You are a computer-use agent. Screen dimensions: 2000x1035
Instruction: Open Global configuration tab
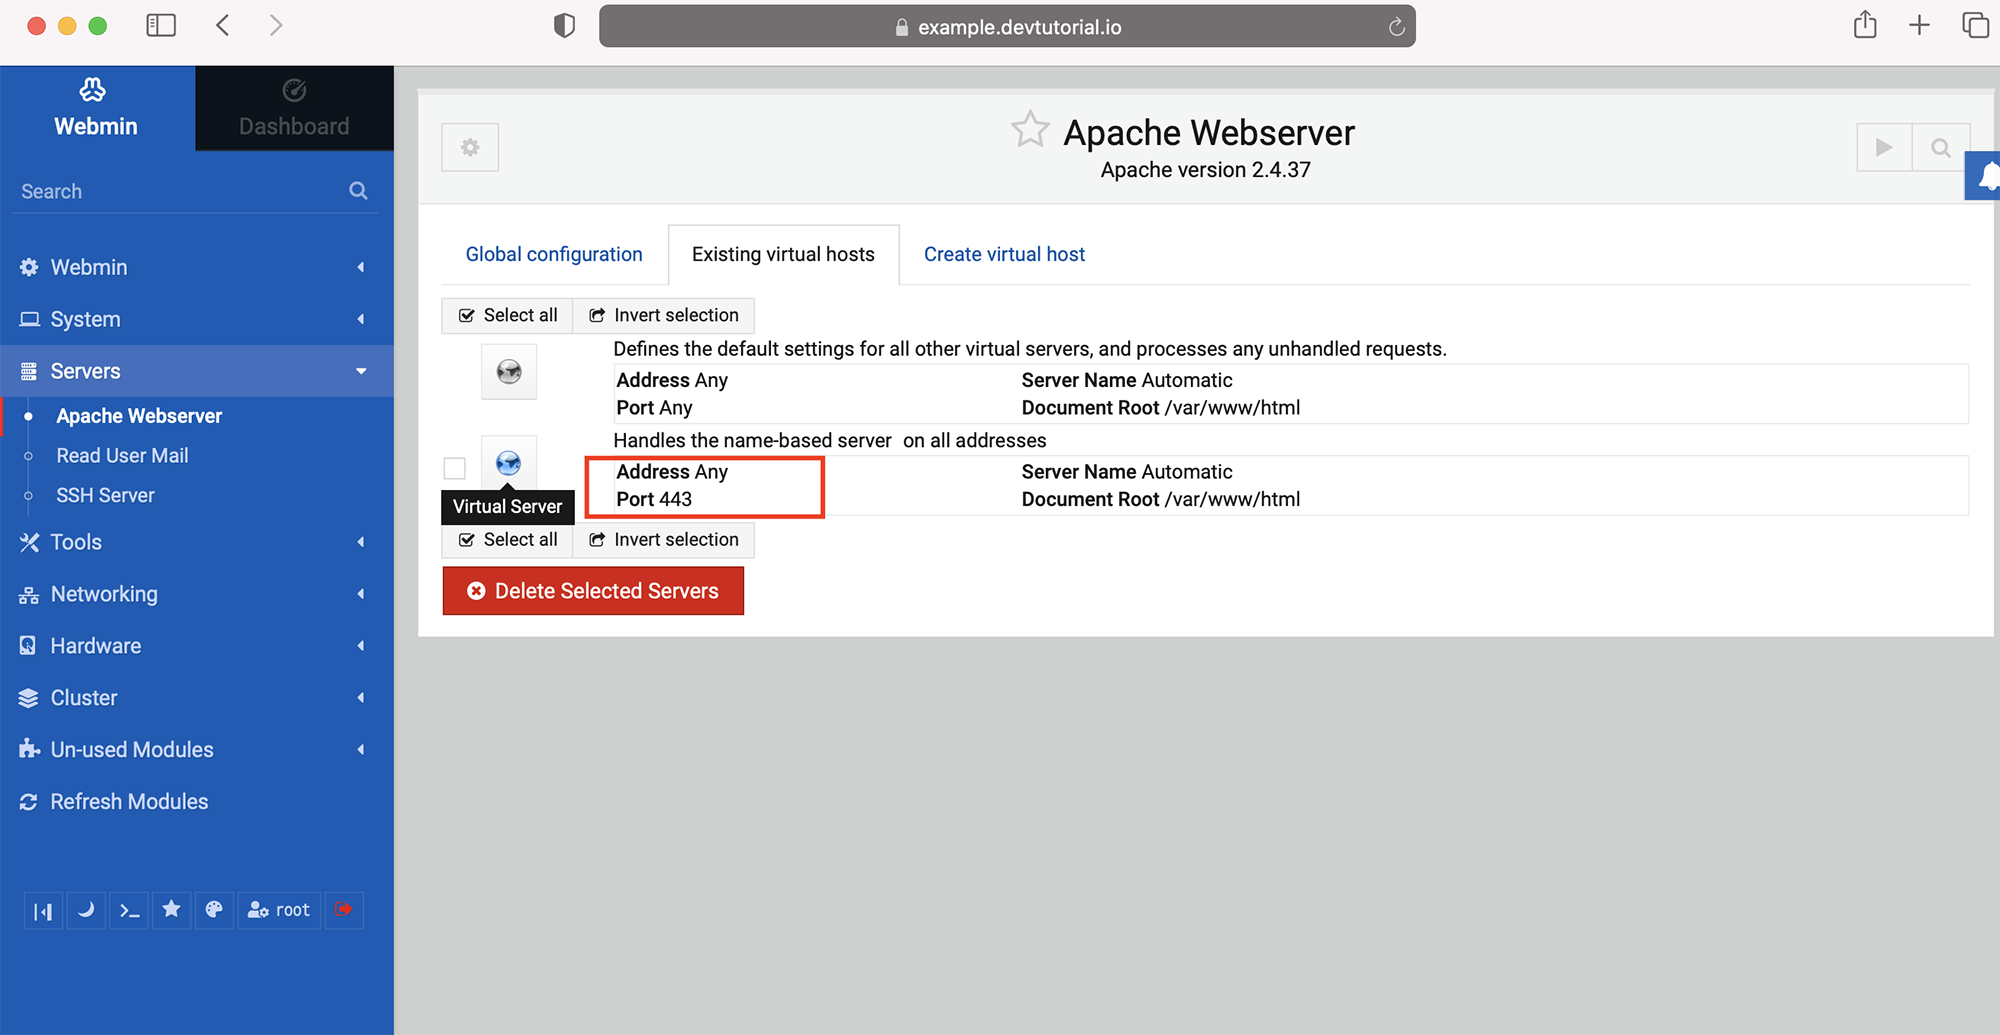coord(554,254)
